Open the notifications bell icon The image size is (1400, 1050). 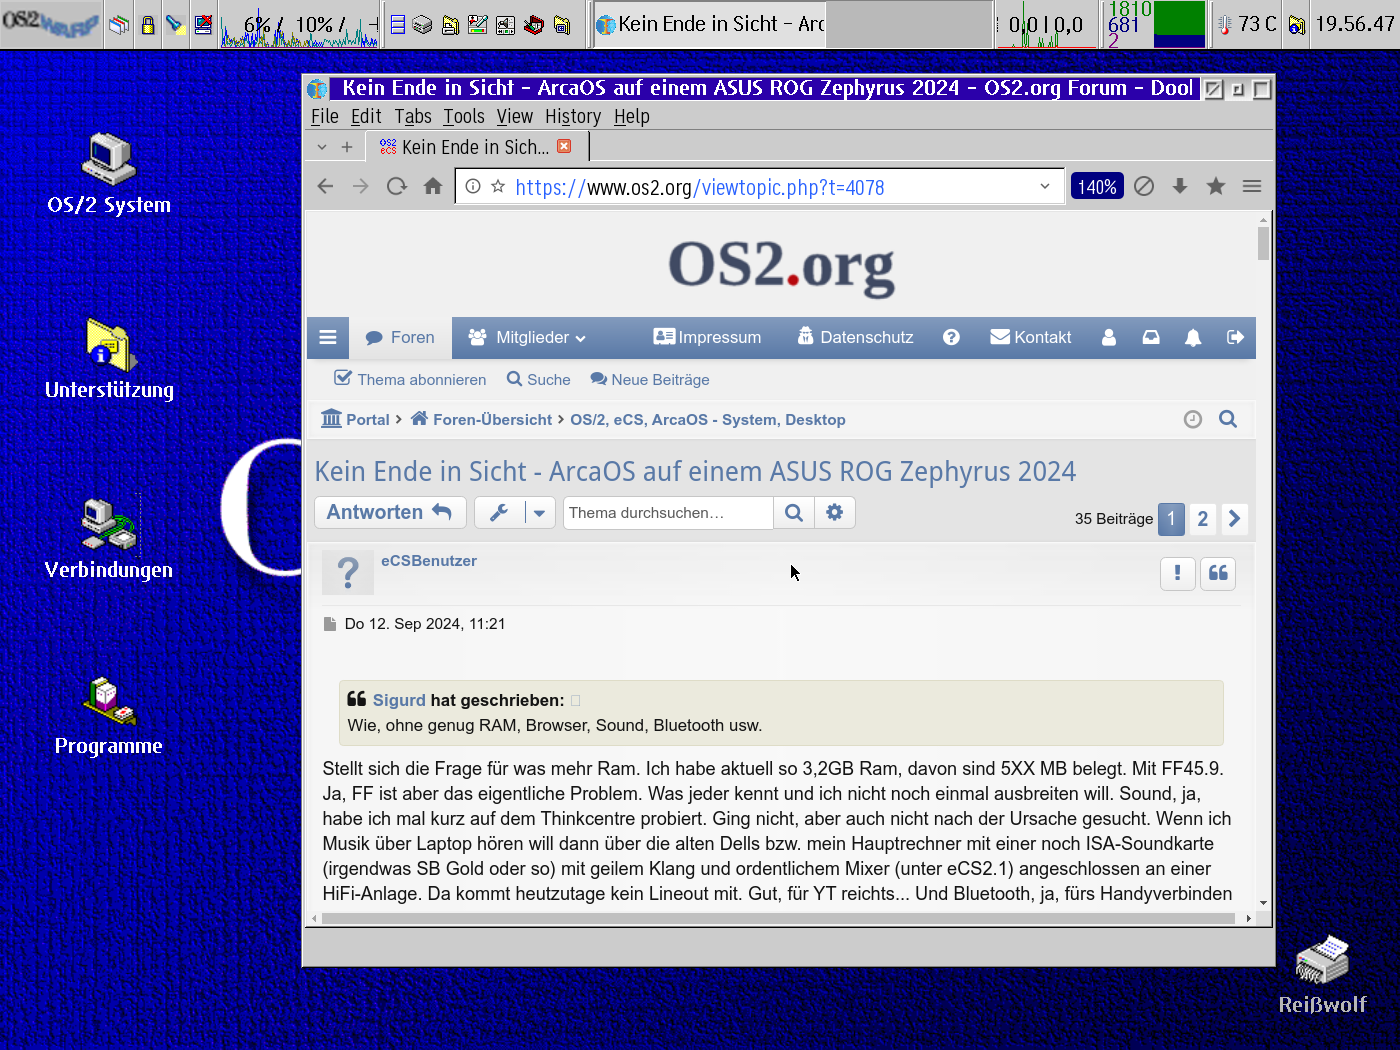(x=1193, y=338)
